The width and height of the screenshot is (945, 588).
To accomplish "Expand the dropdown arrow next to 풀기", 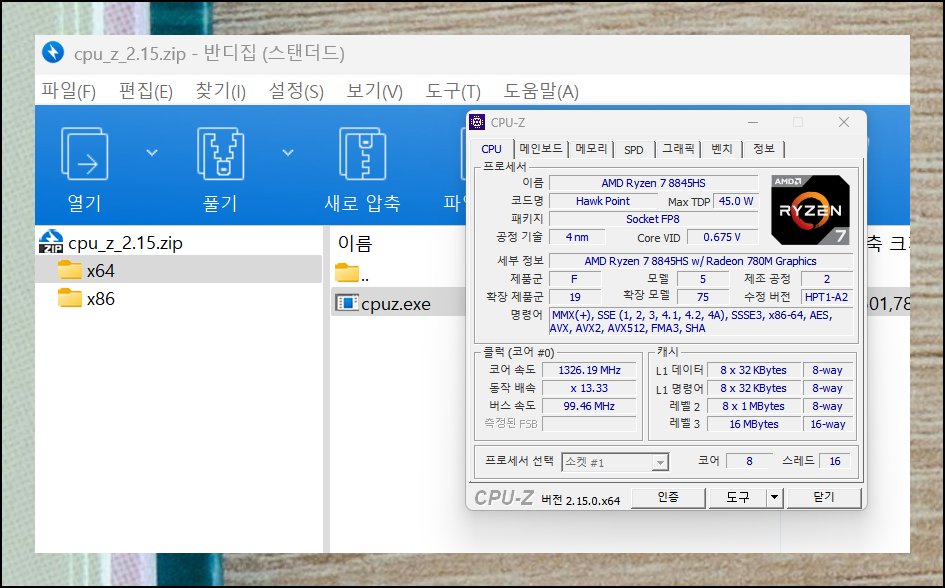I will click(288, 153).
